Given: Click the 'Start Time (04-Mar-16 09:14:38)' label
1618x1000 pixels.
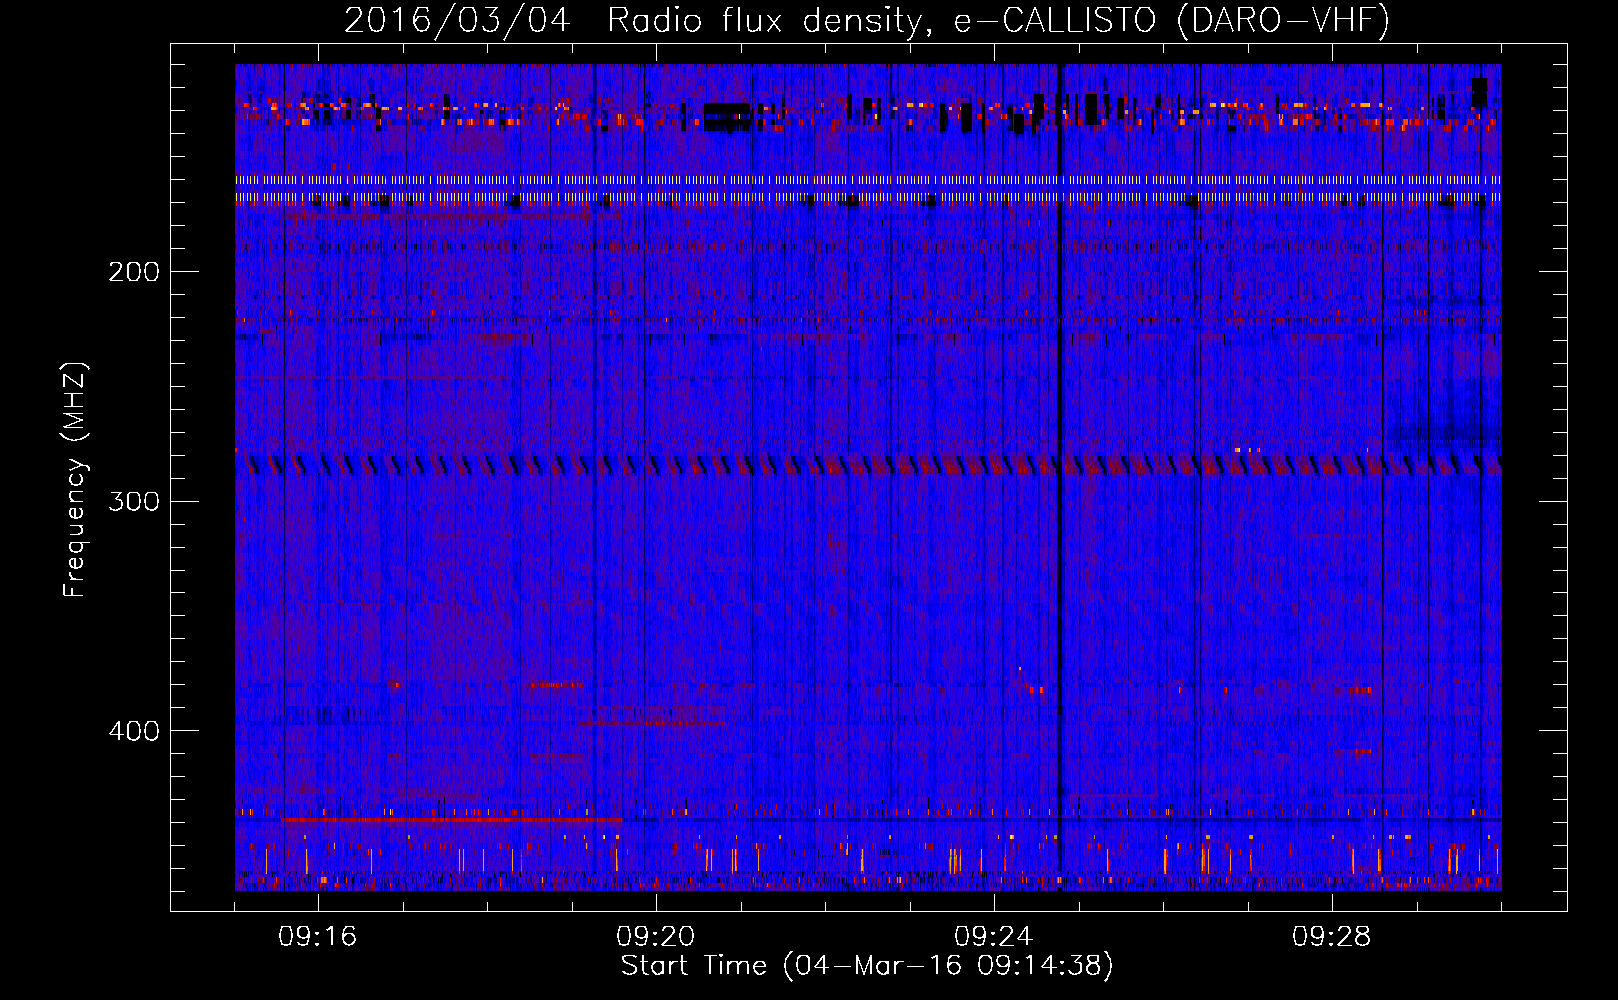Looking at the screenshot, I should 867,966.
